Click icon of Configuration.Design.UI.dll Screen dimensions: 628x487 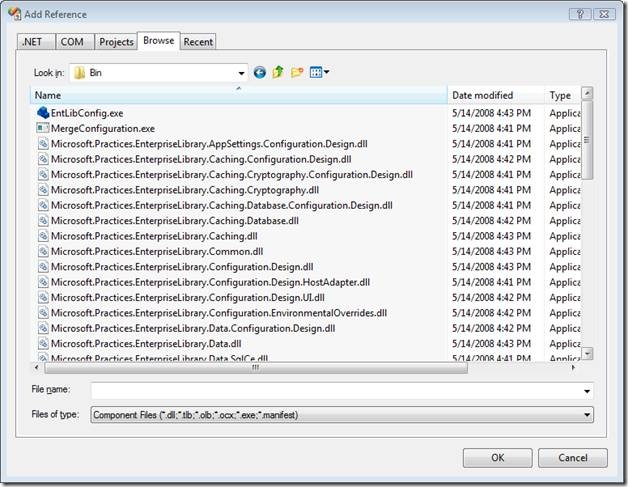pos(43,298)
